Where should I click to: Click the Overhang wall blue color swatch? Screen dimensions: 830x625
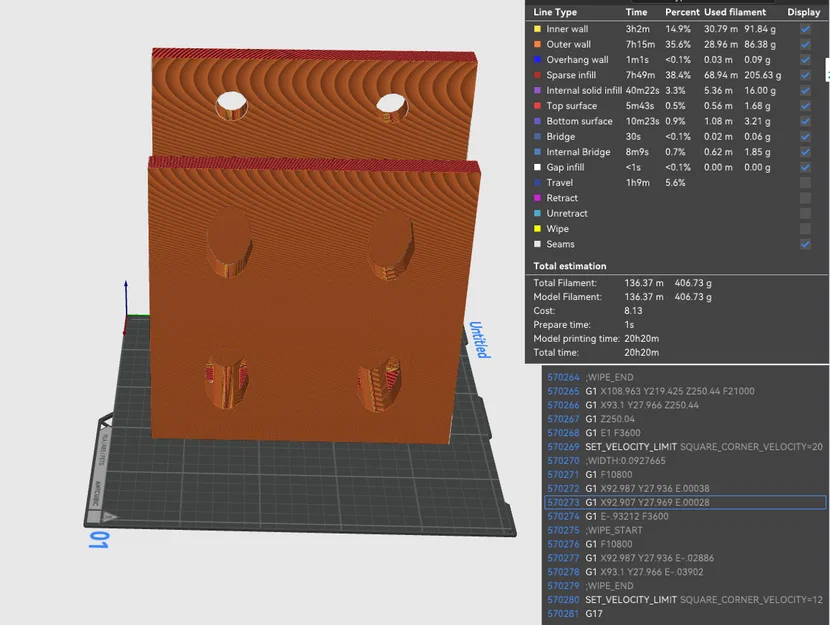point(537,60)
